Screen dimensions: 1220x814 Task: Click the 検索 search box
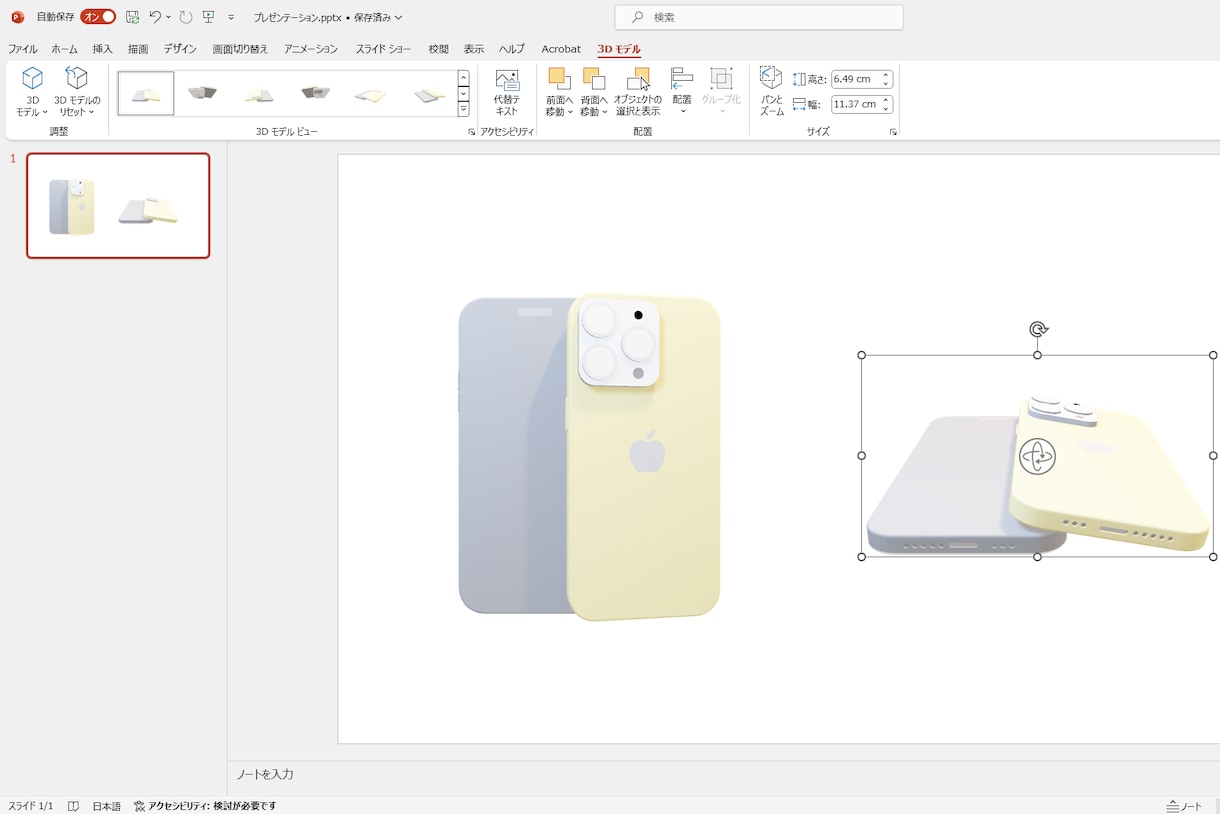point(759,17)
